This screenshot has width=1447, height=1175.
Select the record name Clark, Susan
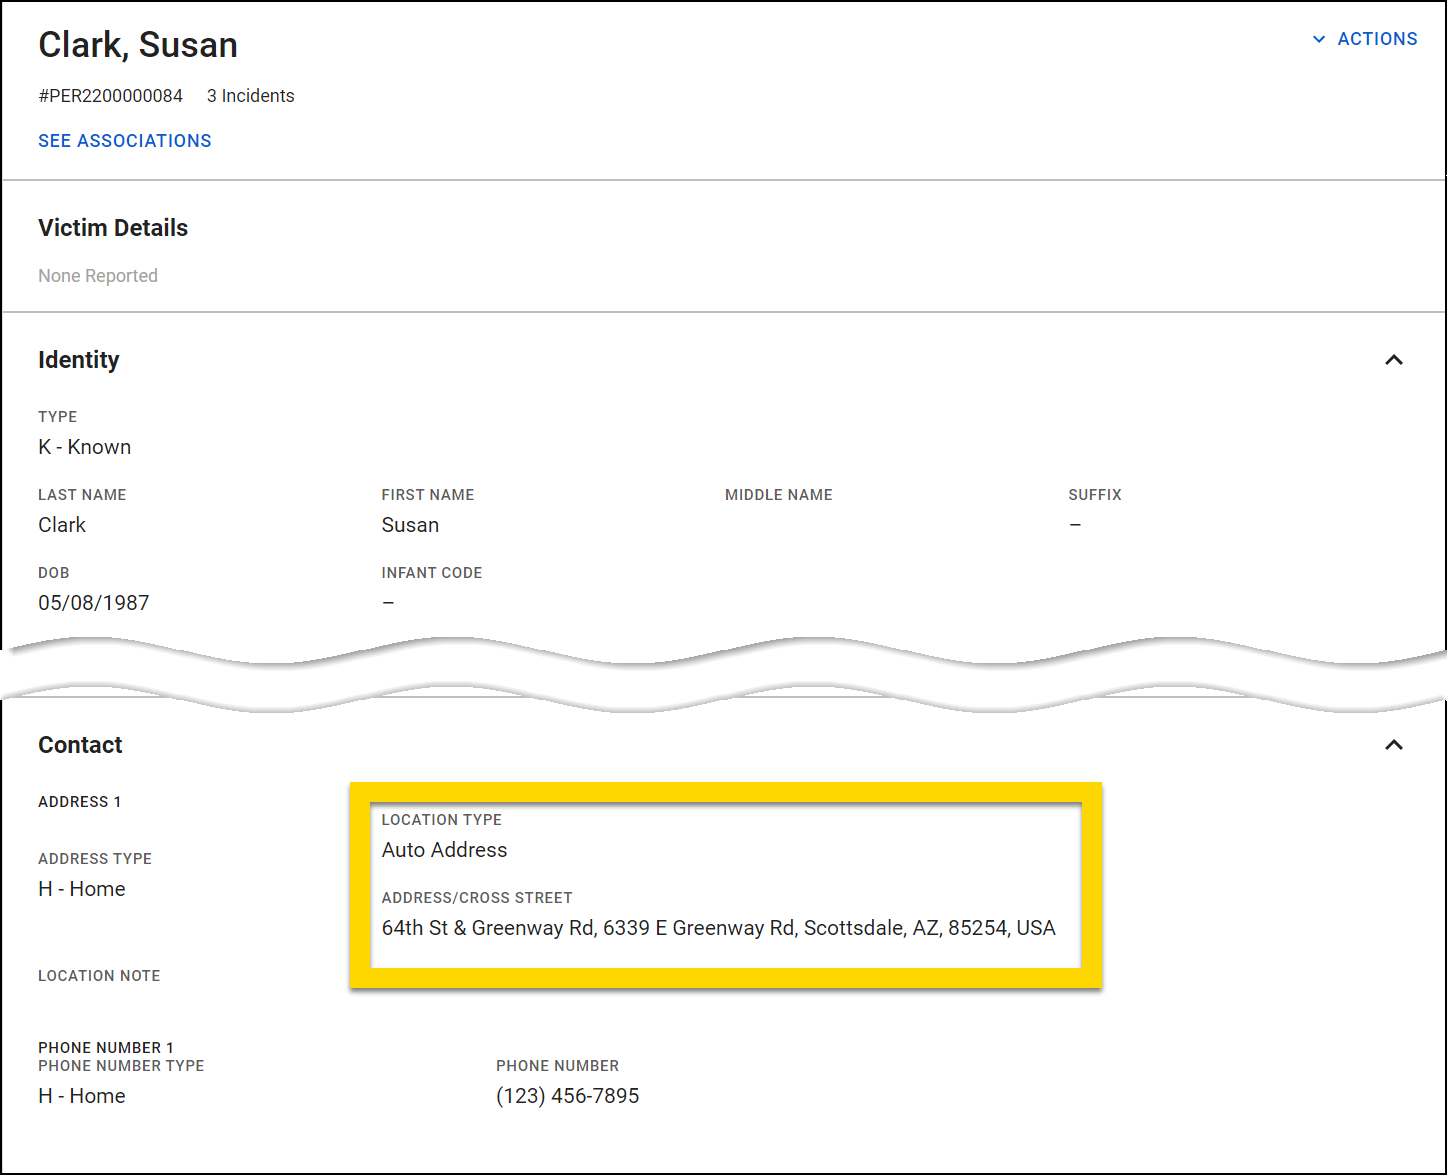tap(137, 44)
